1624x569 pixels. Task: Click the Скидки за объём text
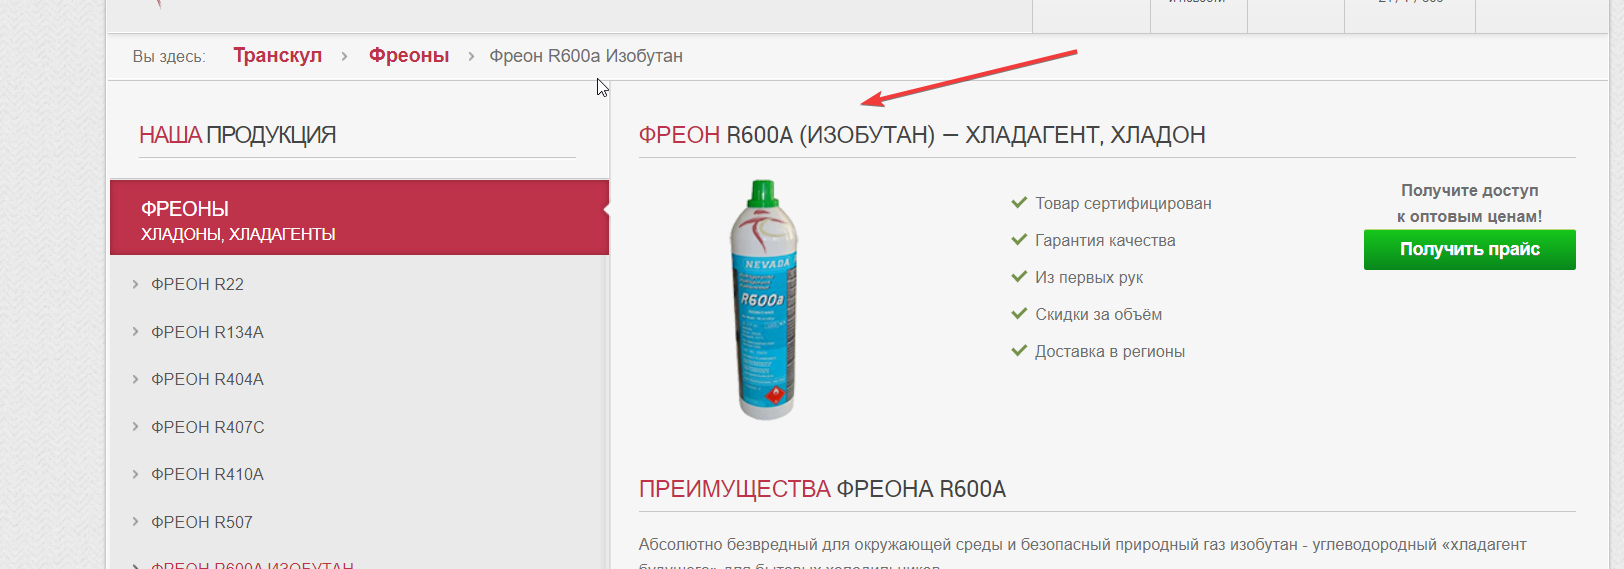tap(1098, 315)
